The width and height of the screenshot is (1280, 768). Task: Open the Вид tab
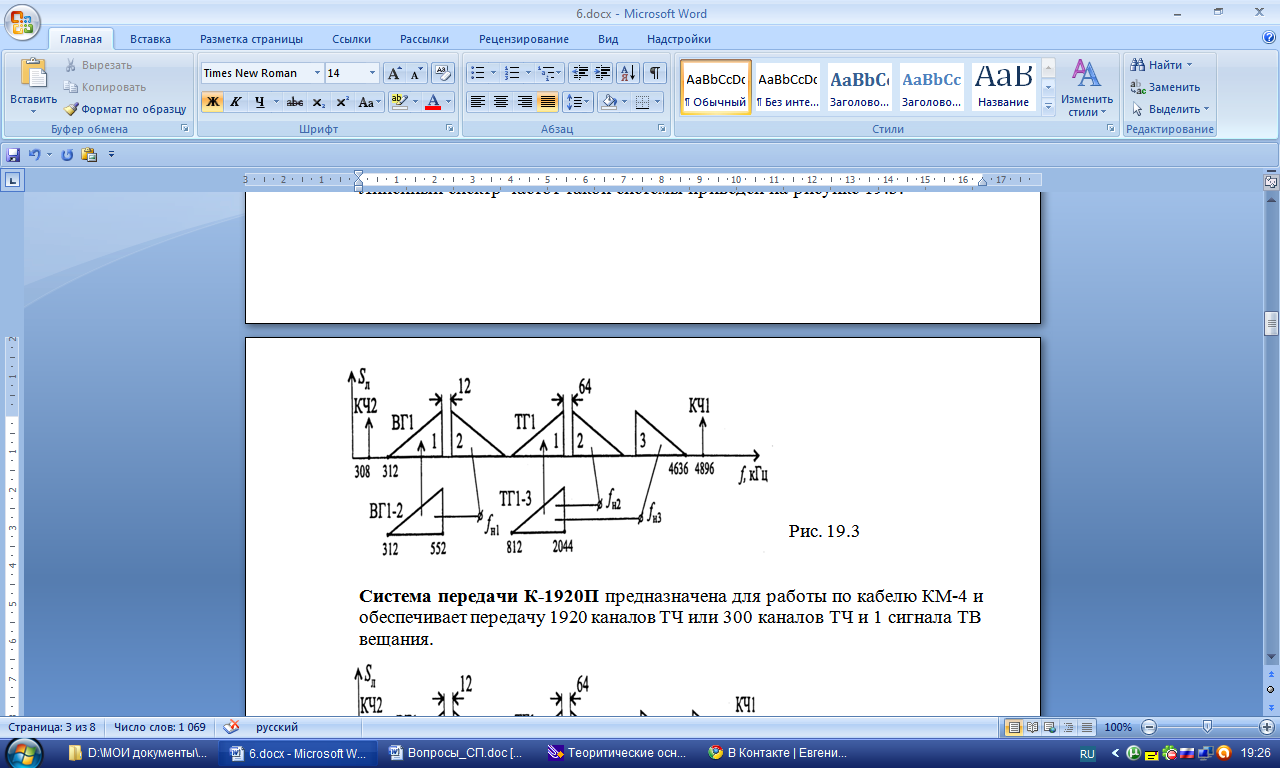tap(608, 39)
